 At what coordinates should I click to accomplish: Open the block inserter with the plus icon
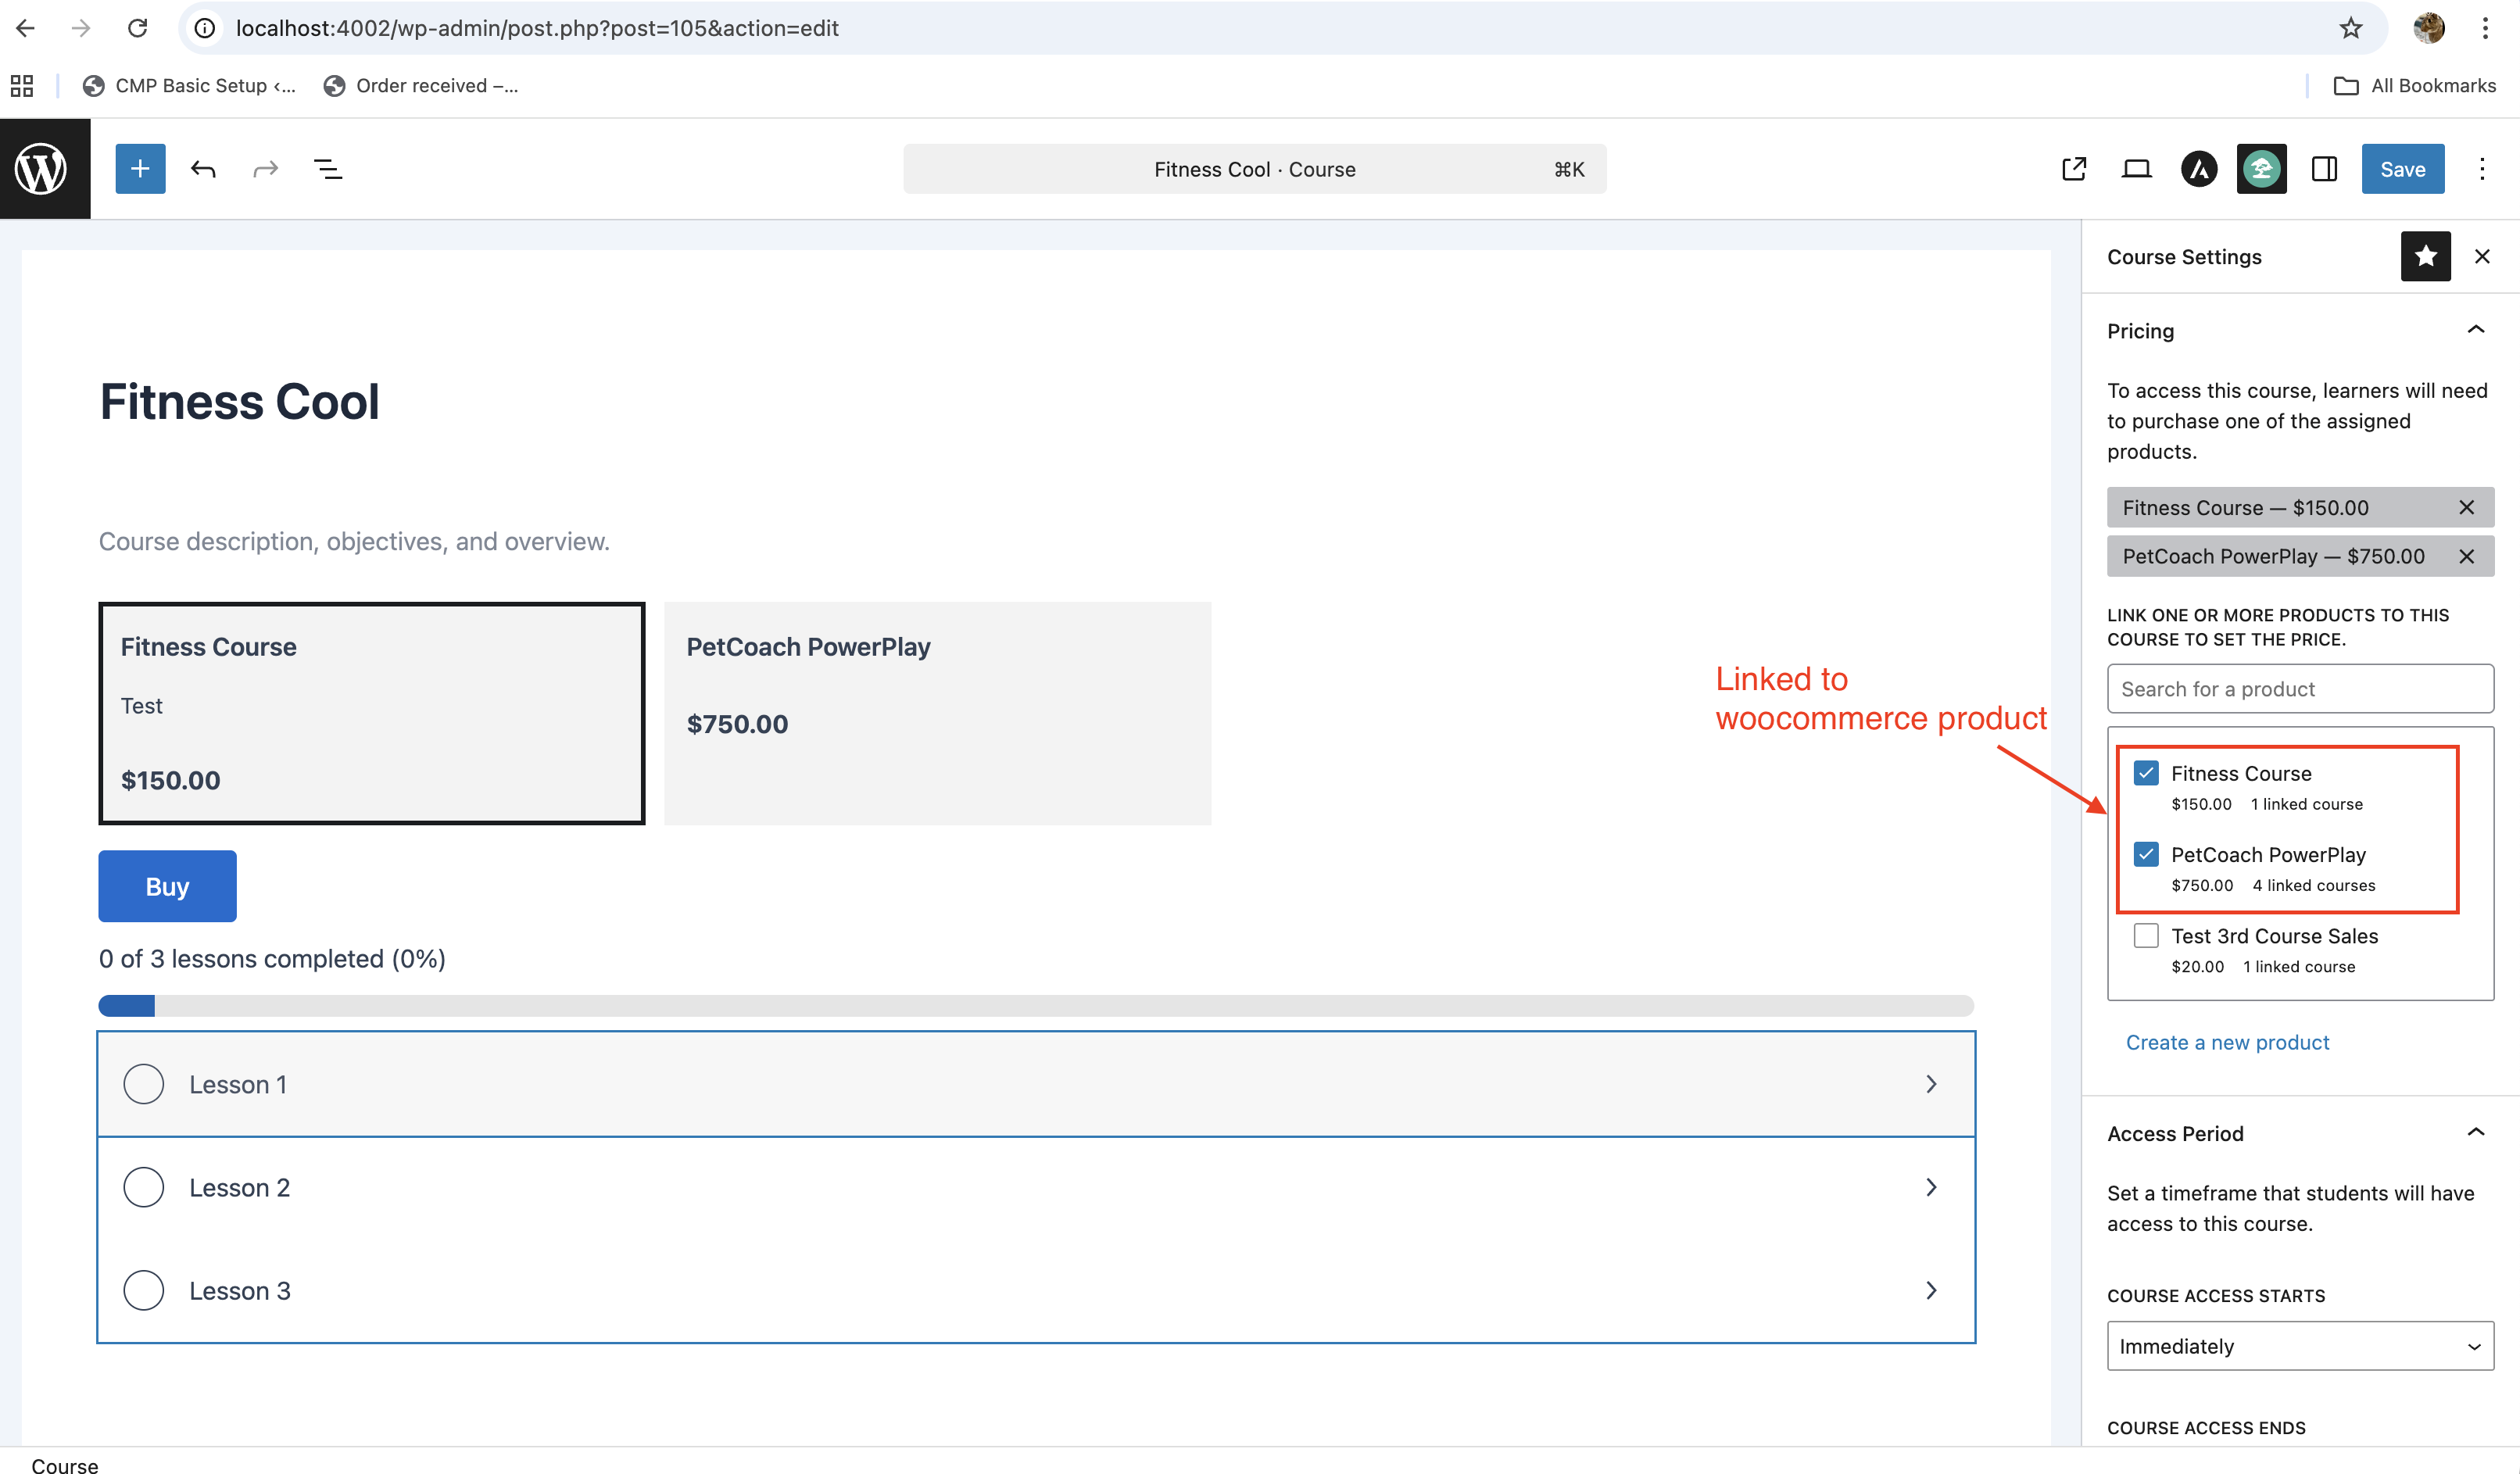[x=140, y=168]
